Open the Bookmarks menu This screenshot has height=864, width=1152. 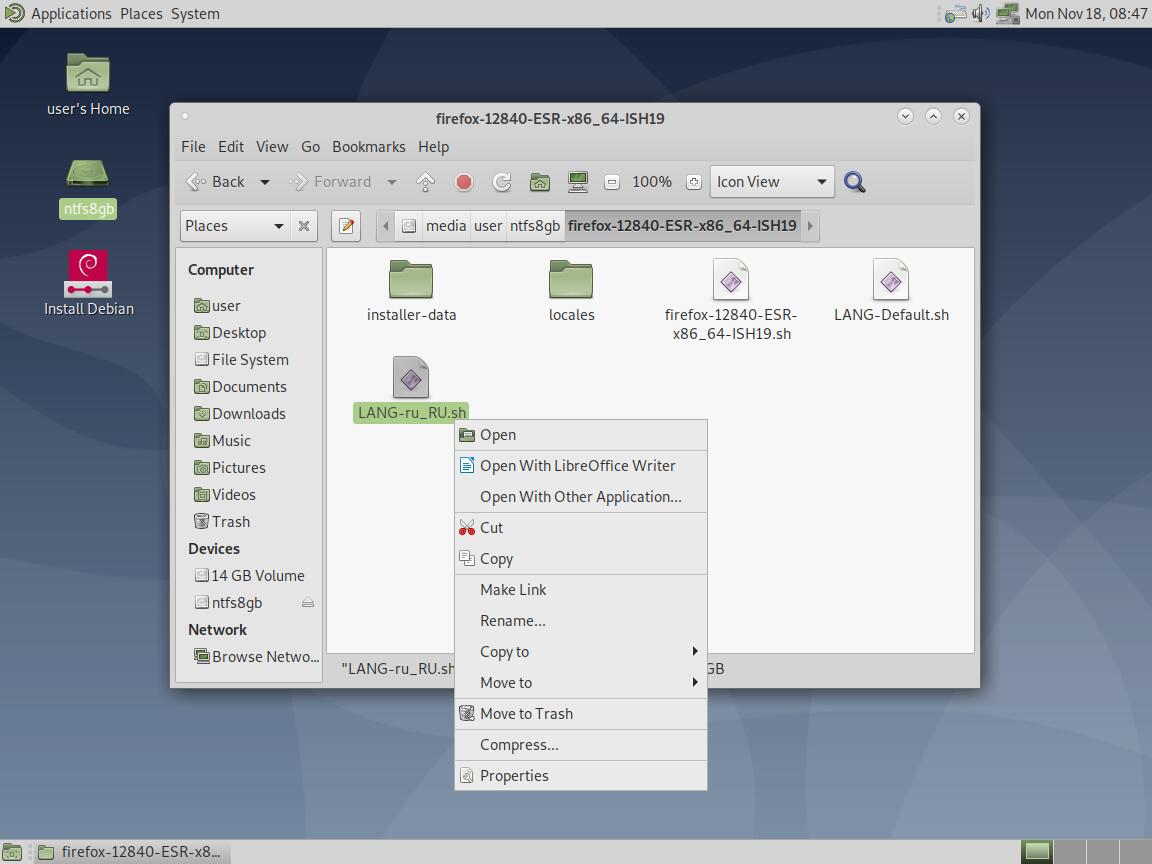[x=369, y=147]
